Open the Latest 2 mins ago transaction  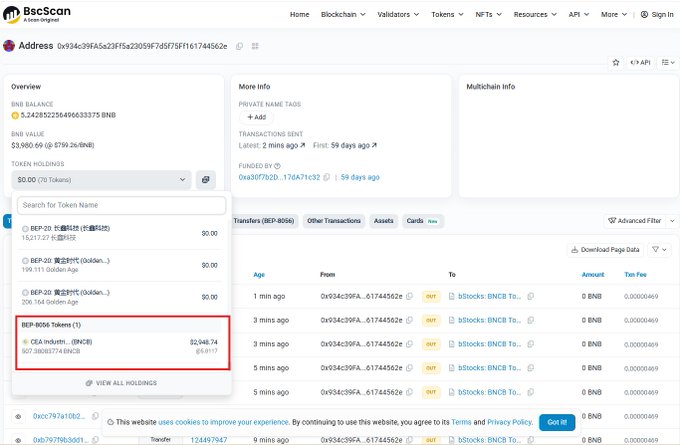click(x=284, y=145)
